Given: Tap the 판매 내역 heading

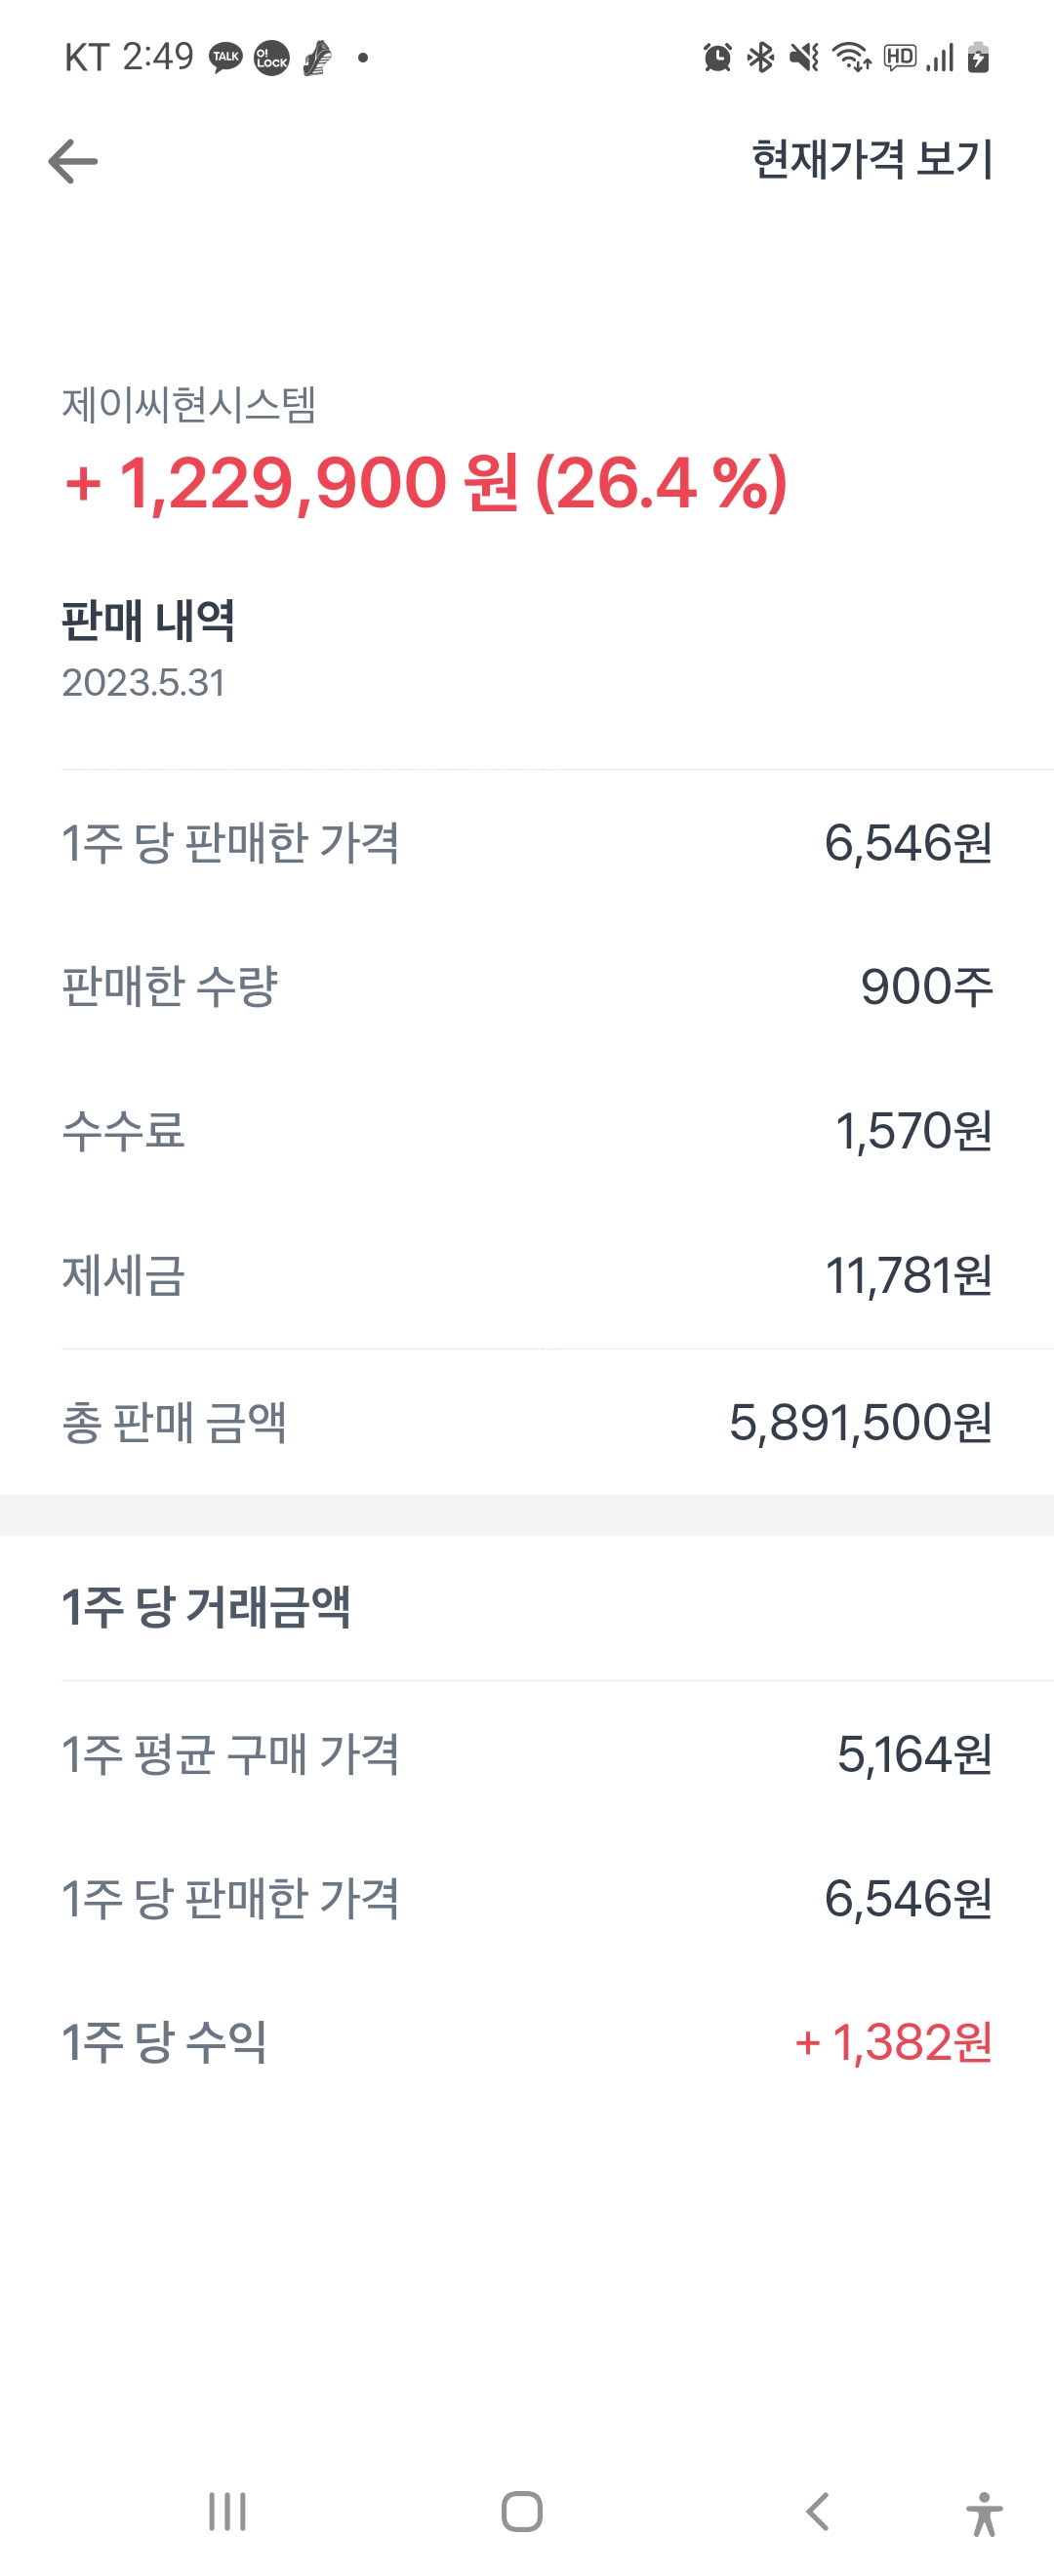Looking at the screenshot, I should pyautogui.click(x=148, y=620).
